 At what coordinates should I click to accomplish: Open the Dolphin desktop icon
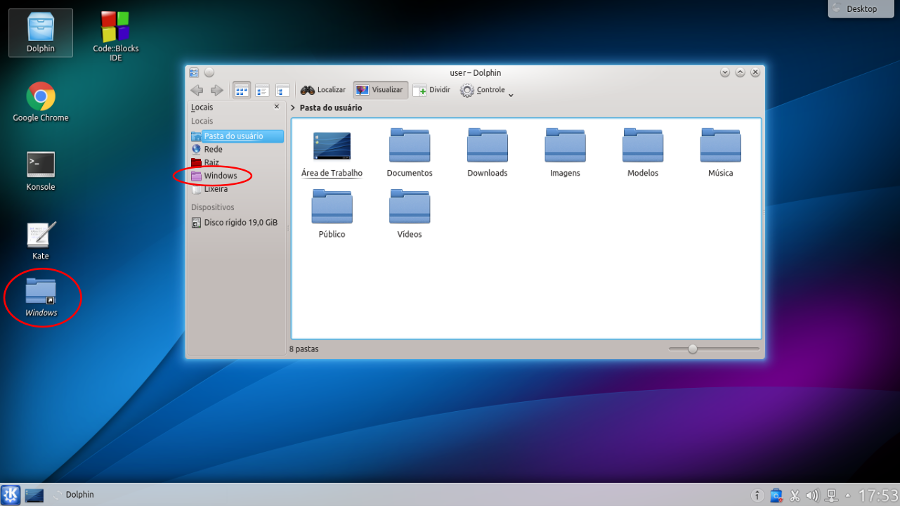click(40, 33)
